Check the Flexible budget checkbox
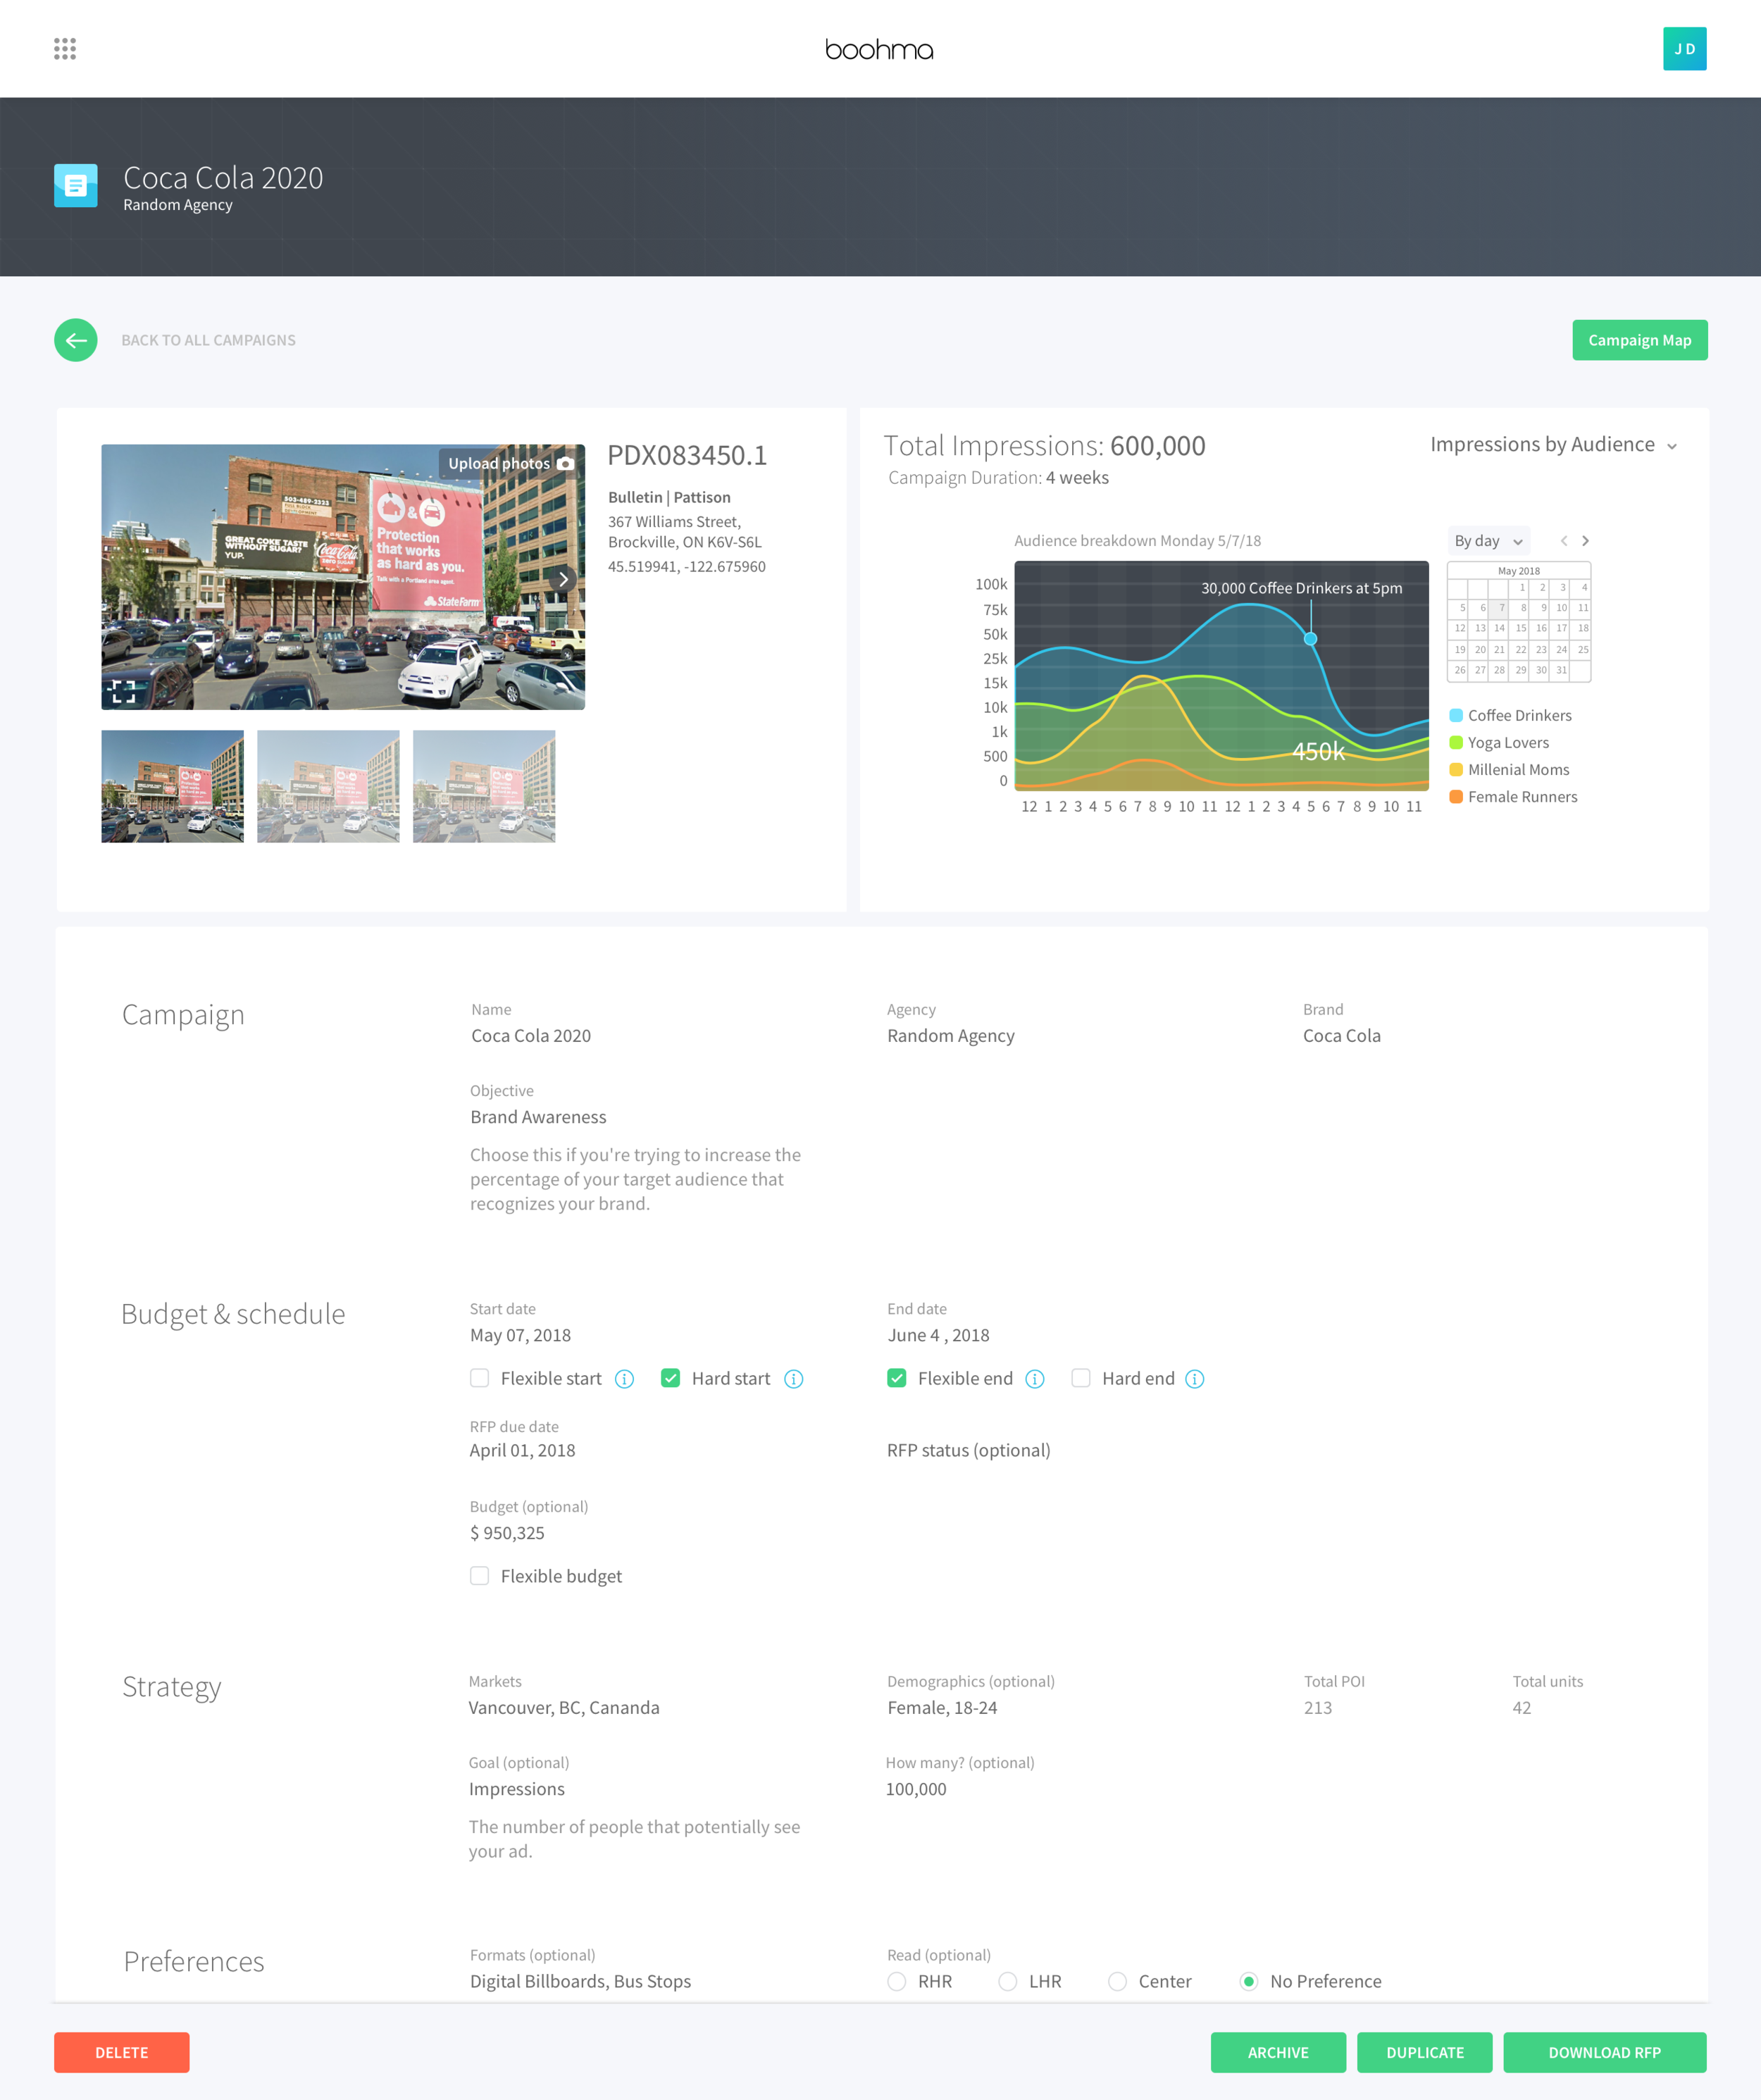Image resolution: width=1761 pixels, height=2100 pixels. (480, 1576)
